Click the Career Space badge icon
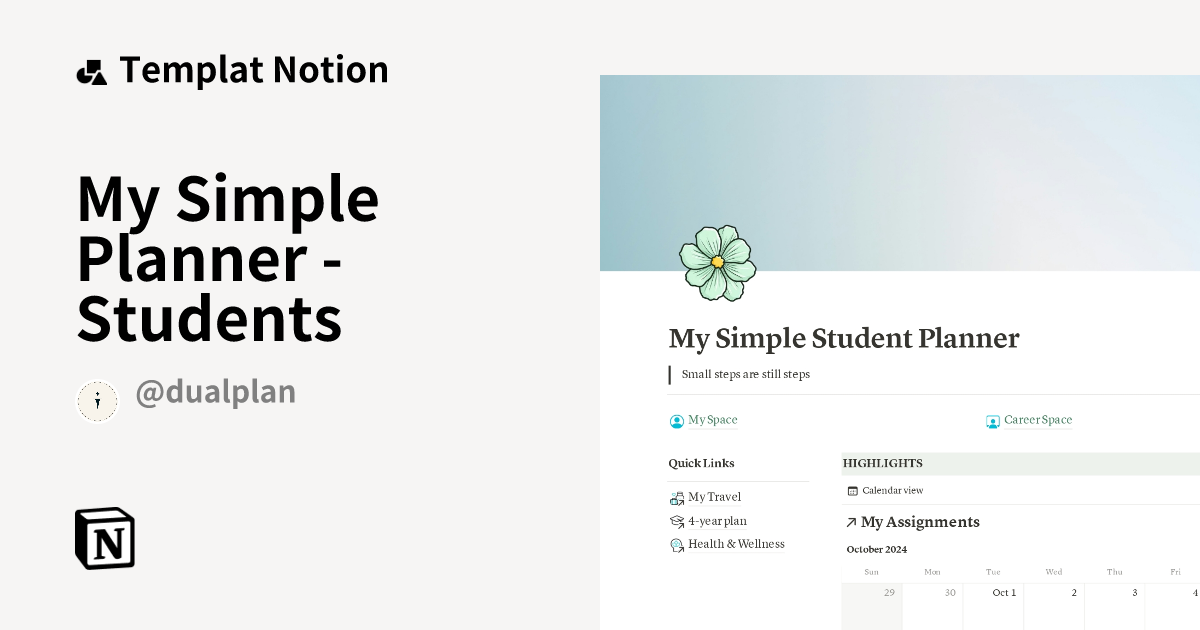 click(993, 420)
